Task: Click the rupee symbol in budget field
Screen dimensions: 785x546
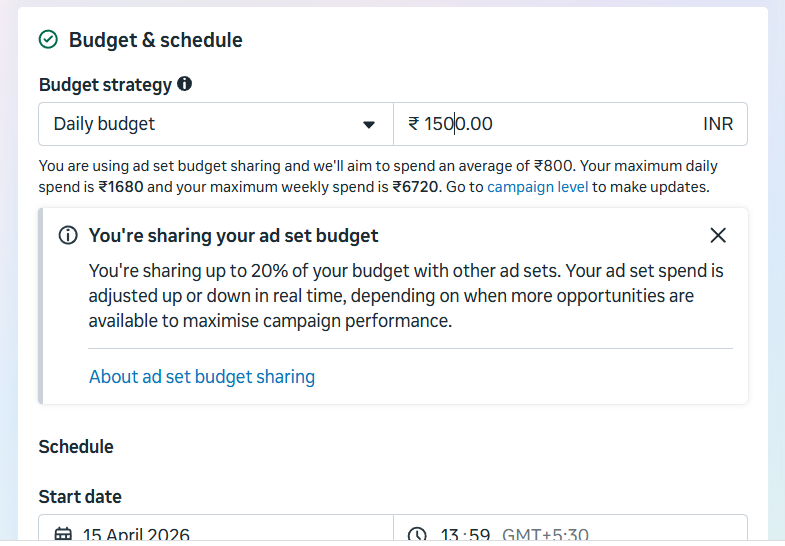Action: point(414,124)
